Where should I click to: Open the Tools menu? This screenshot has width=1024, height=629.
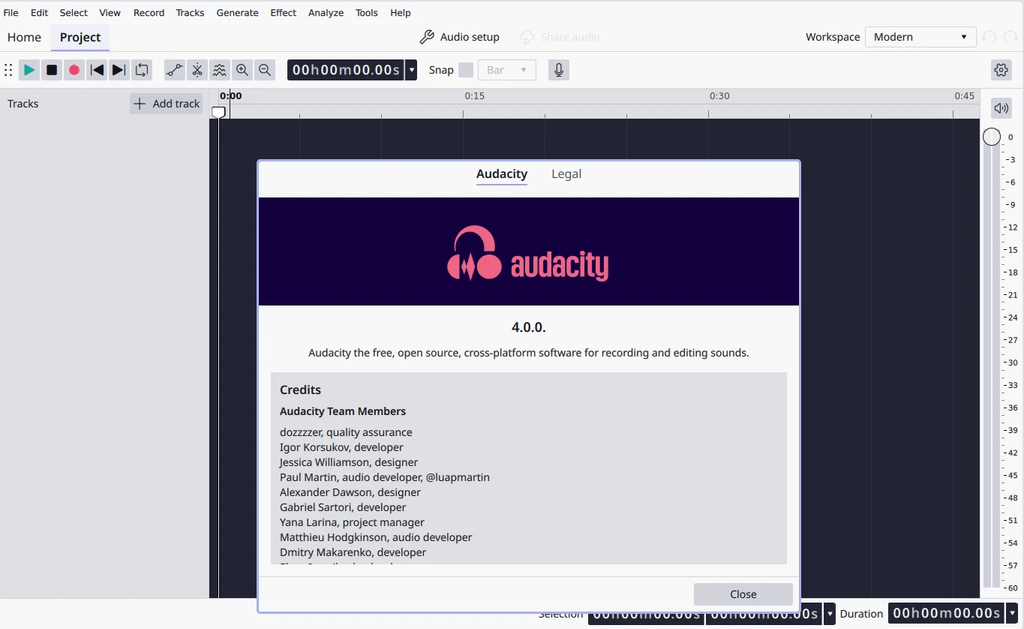click(x=366, y=12)
